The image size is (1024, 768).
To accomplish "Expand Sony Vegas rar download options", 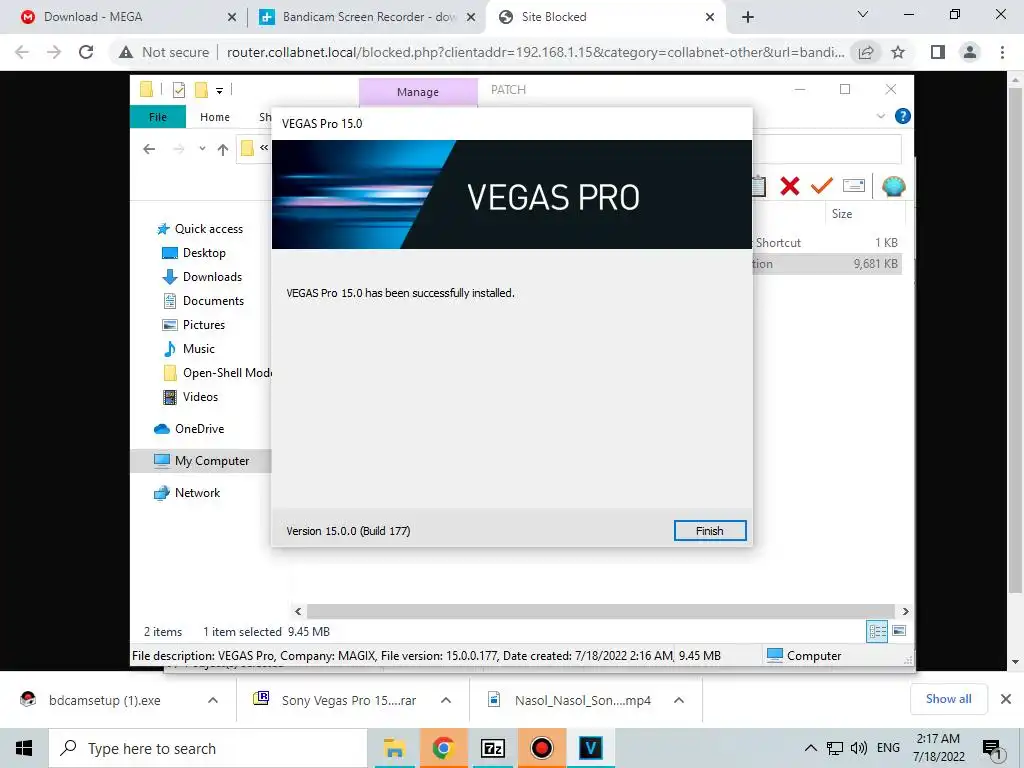I will coord(446,700).
